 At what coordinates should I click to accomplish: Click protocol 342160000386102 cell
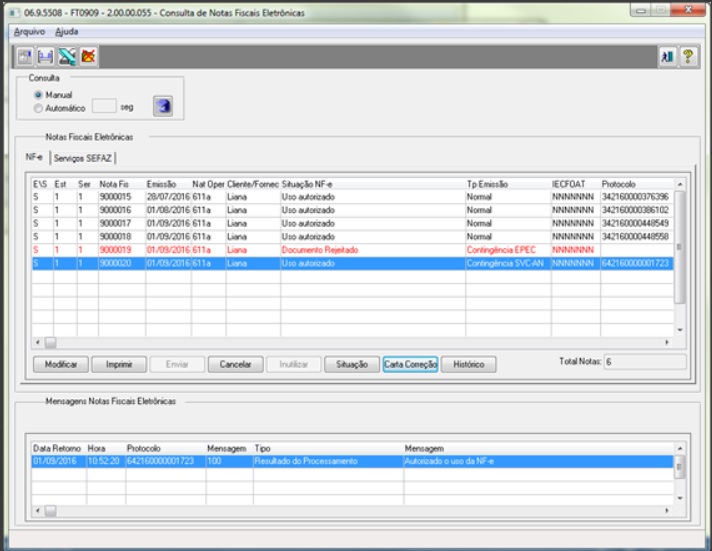click(x=635, y=210)
